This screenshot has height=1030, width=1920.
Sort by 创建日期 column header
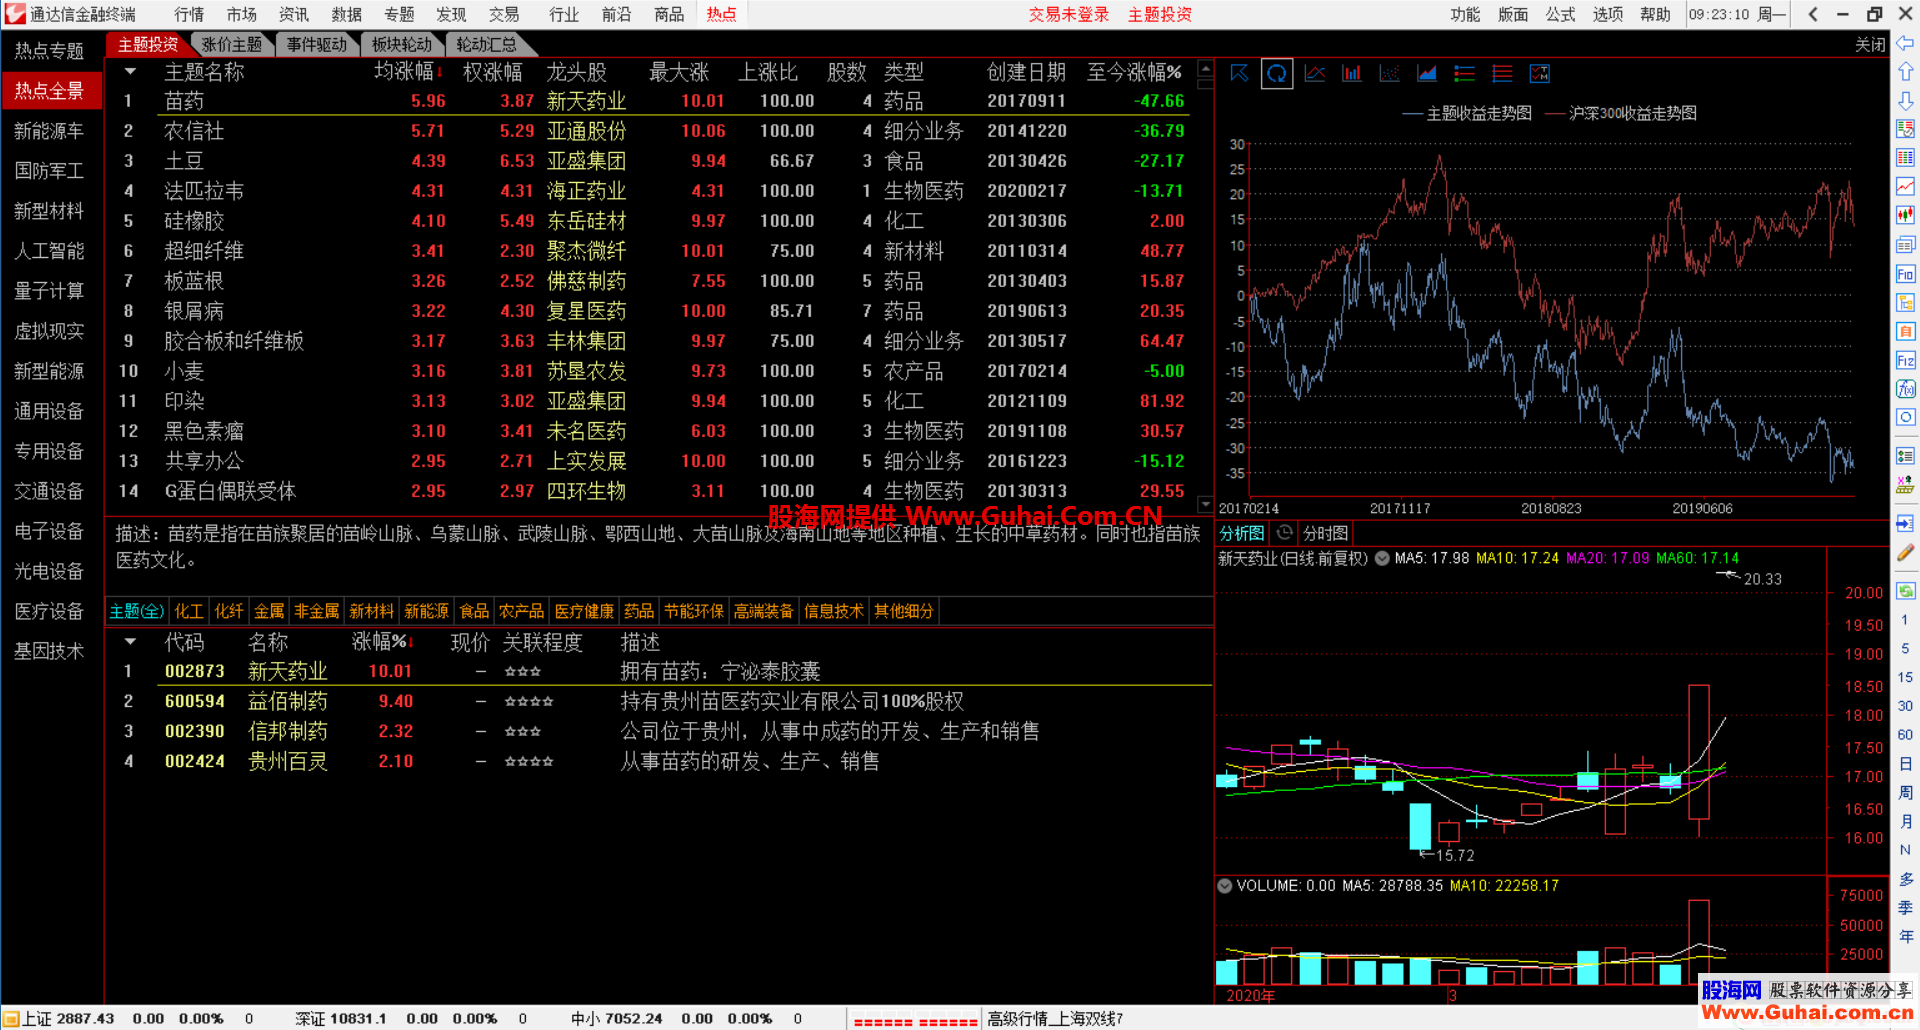tap(1026, 72)
